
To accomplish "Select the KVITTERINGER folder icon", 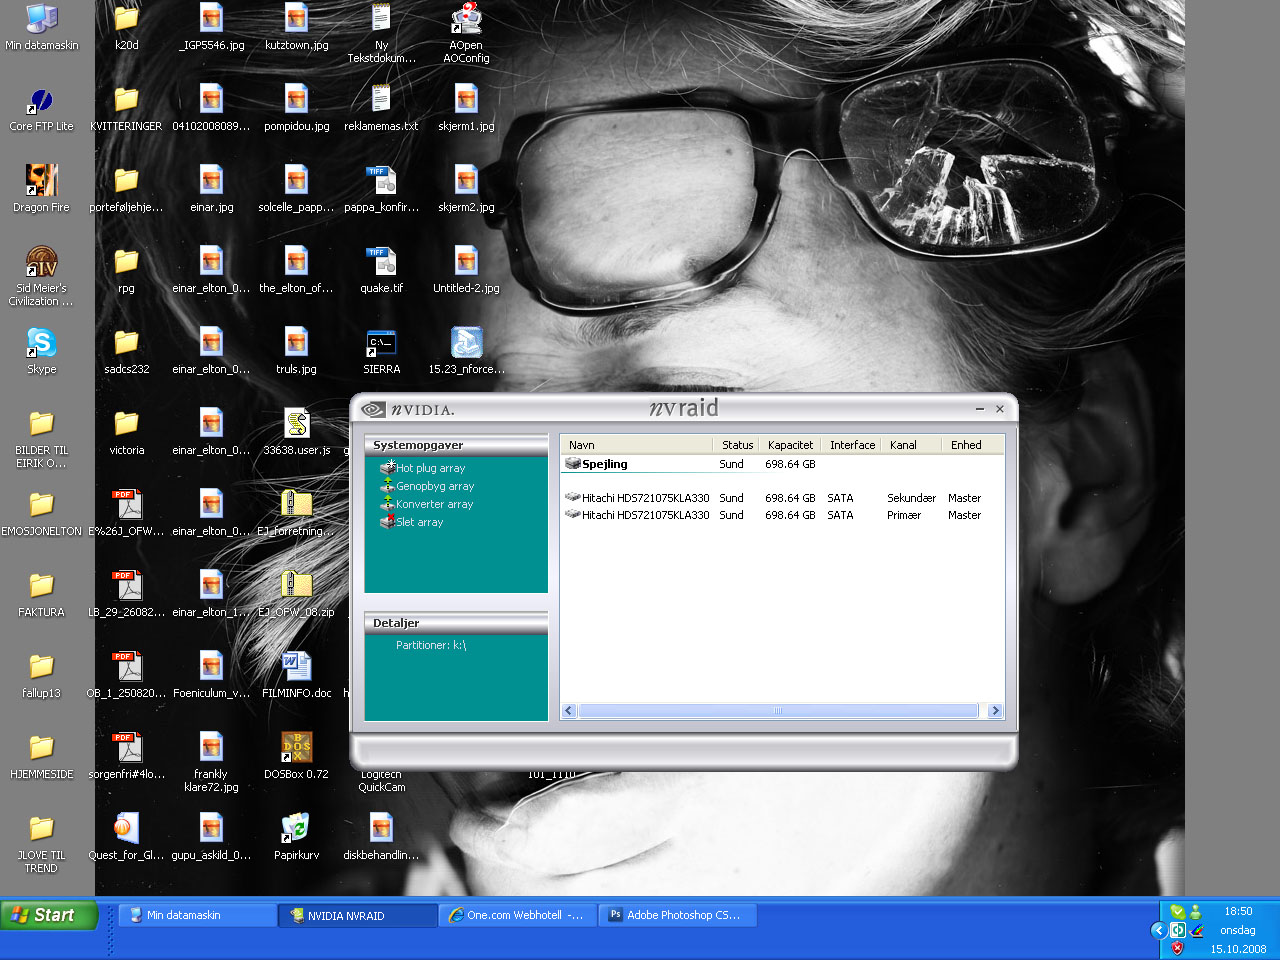I will point(126,109).
